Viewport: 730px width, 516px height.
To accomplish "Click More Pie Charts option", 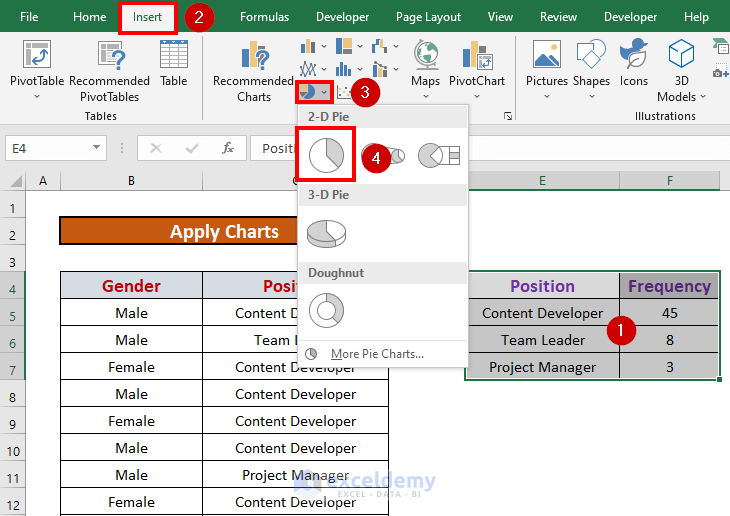I will coord(376,354).
